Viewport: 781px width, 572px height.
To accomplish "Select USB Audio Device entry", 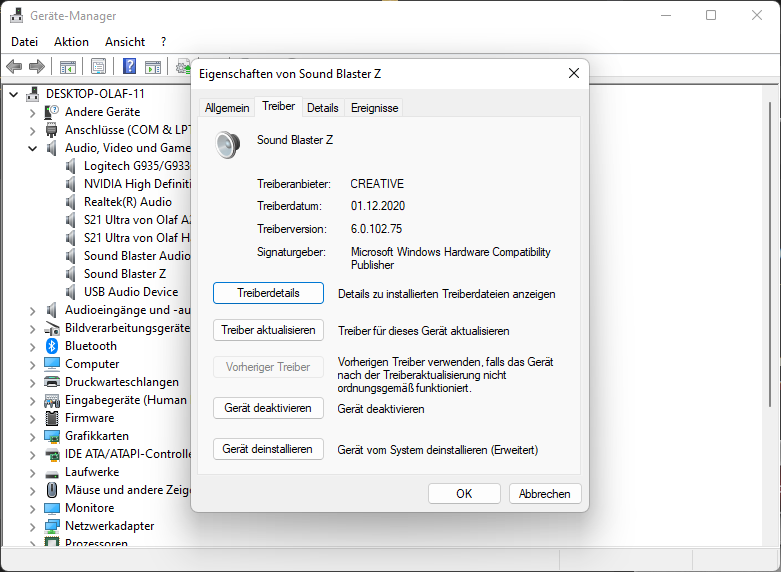I will click(130, 291).
